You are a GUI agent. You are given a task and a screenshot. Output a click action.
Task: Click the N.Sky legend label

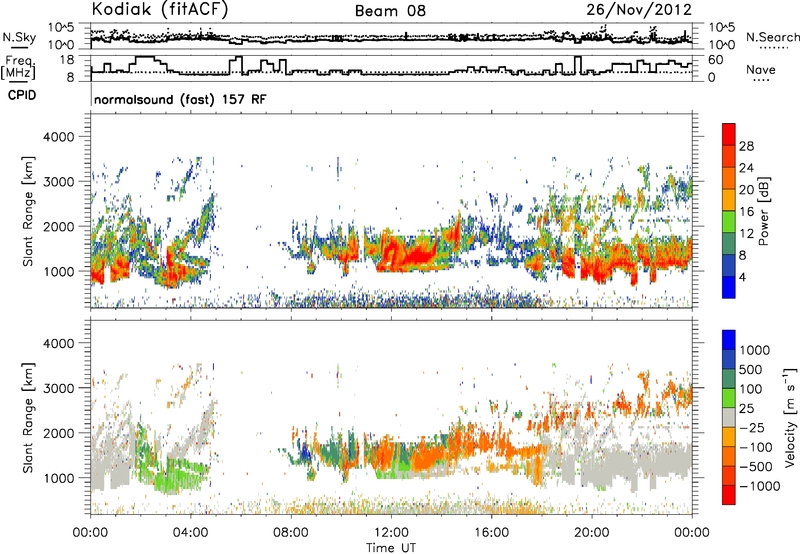click(19, 37)
